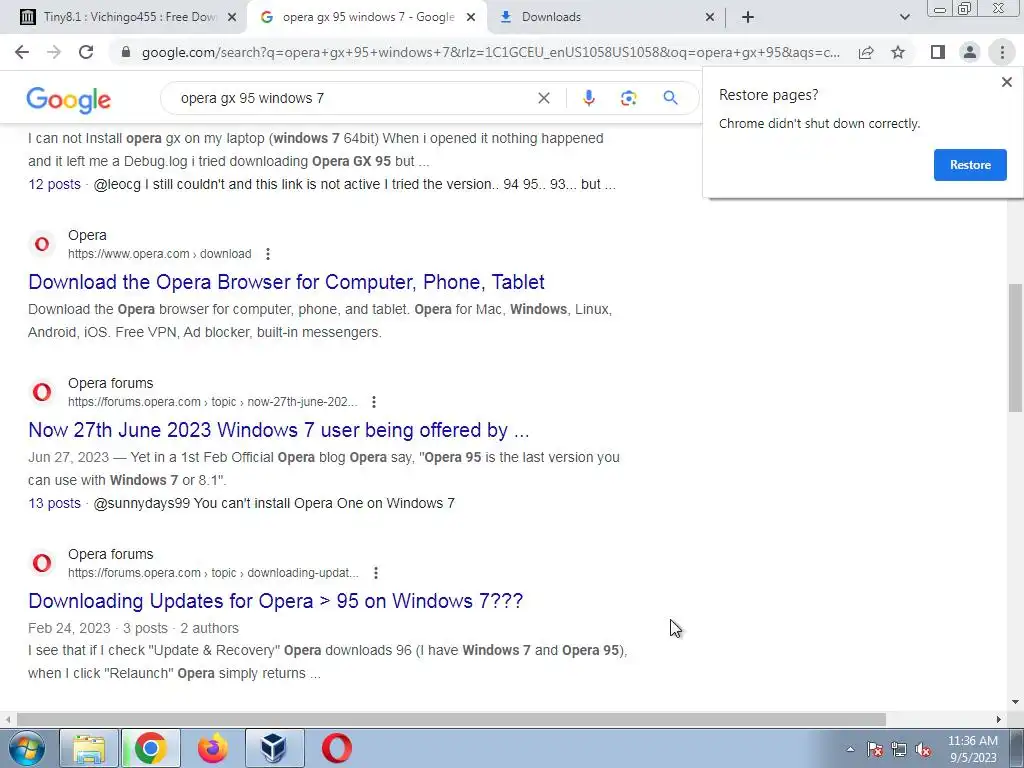Open network status tray icon
Image resolution: width=1024 pixels, height=768 pixels.
(899, 750)
